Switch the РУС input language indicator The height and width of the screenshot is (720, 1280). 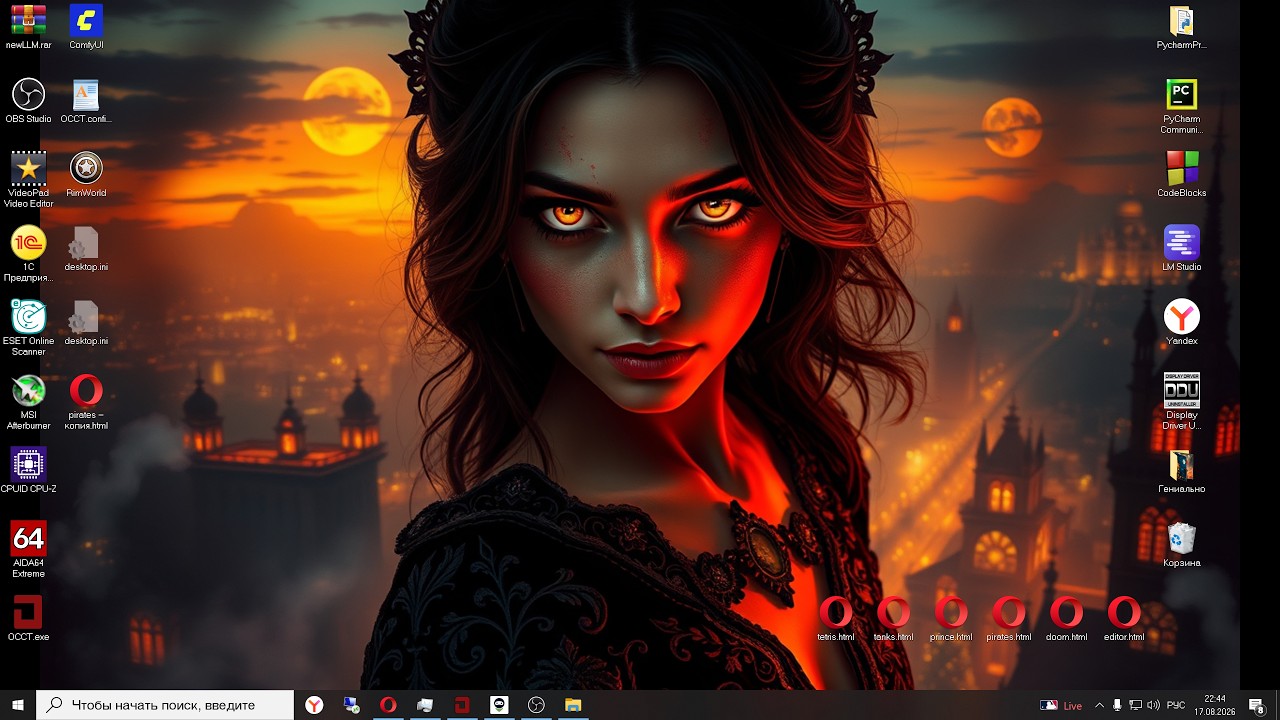pos(1176,705)
